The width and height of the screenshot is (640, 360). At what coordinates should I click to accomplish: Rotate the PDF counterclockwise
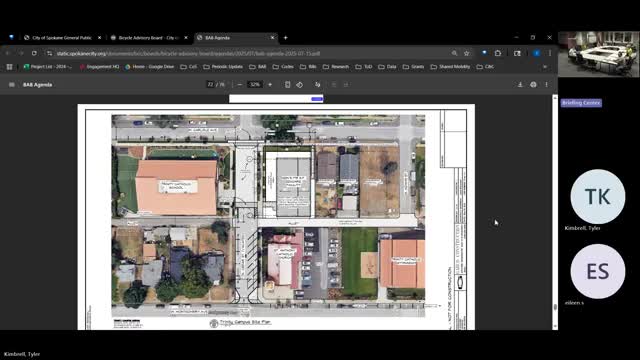pos(300,84)
